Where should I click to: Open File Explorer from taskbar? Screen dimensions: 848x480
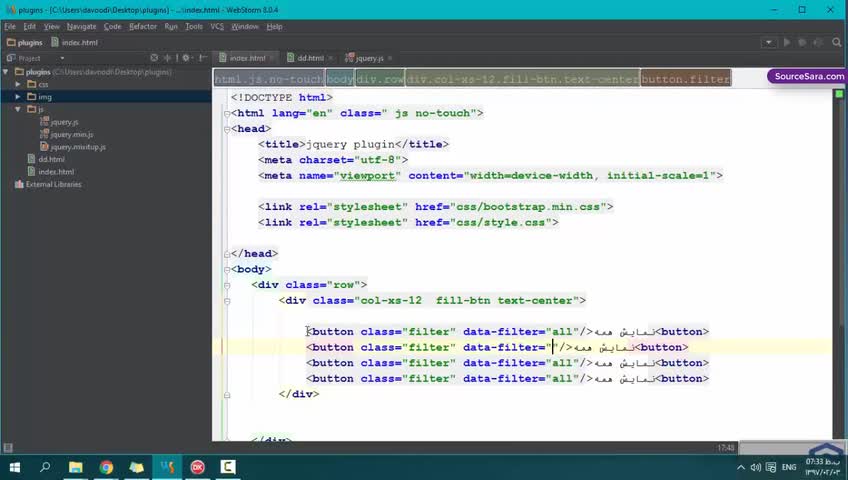[x=76, y=467]
